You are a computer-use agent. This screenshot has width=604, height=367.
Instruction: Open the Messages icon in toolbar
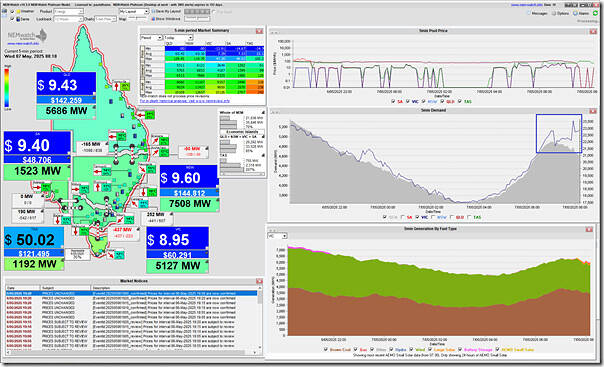pyautogui.click(x=529, y=13)
